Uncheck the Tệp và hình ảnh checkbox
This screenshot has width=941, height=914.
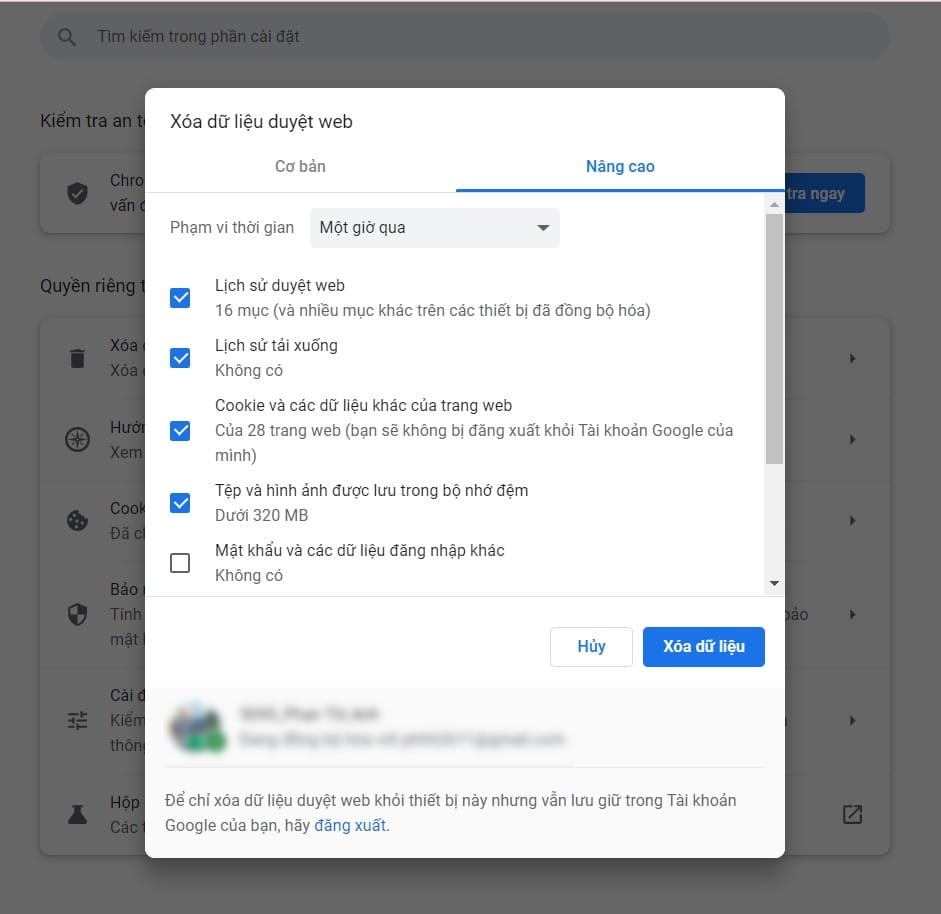tap(180, 503)
